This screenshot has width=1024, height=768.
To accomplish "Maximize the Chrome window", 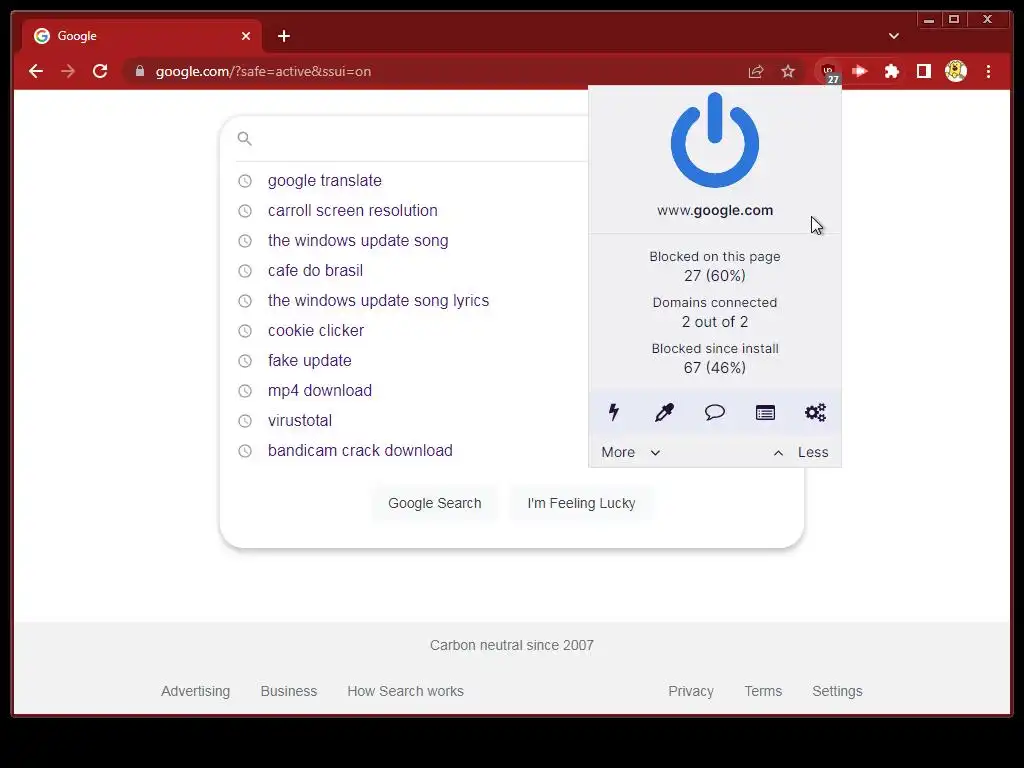I will click(954, 20).
